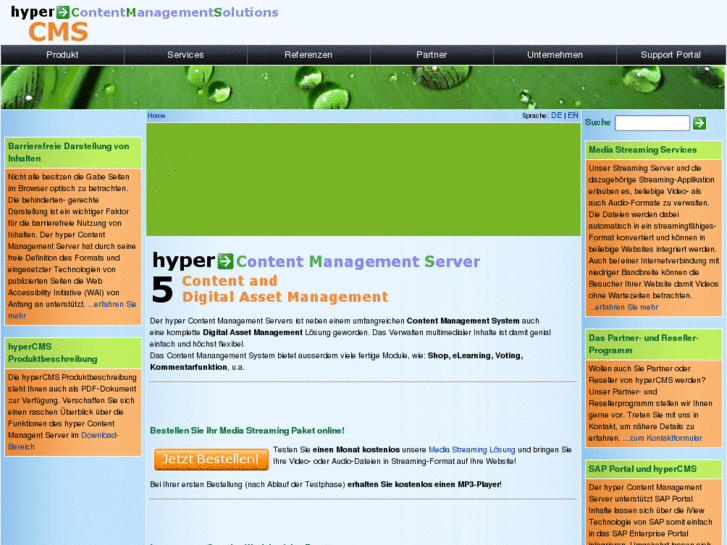This screenshot has height=545, width=727.
Task: Click the SAP Portal und hyperCMS heading
Action: (x=642, y=469)
